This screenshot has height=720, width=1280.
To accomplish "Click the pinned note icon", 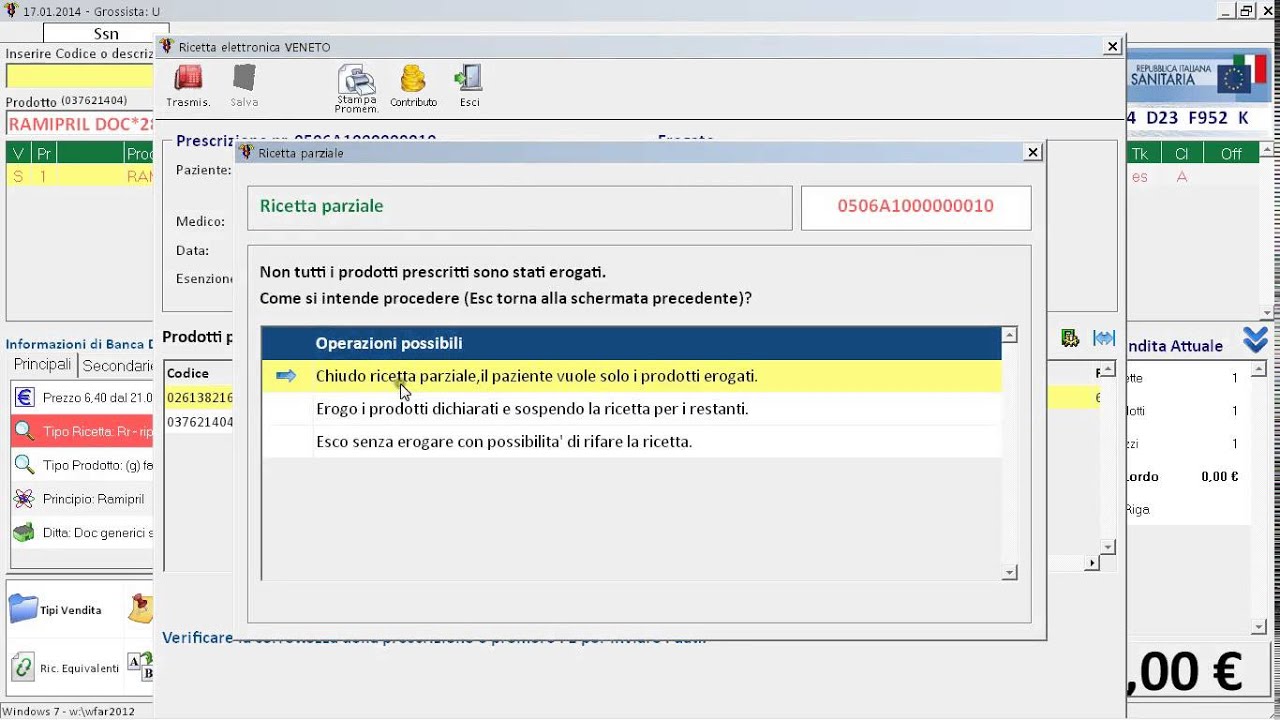I will tap(141, 608).
